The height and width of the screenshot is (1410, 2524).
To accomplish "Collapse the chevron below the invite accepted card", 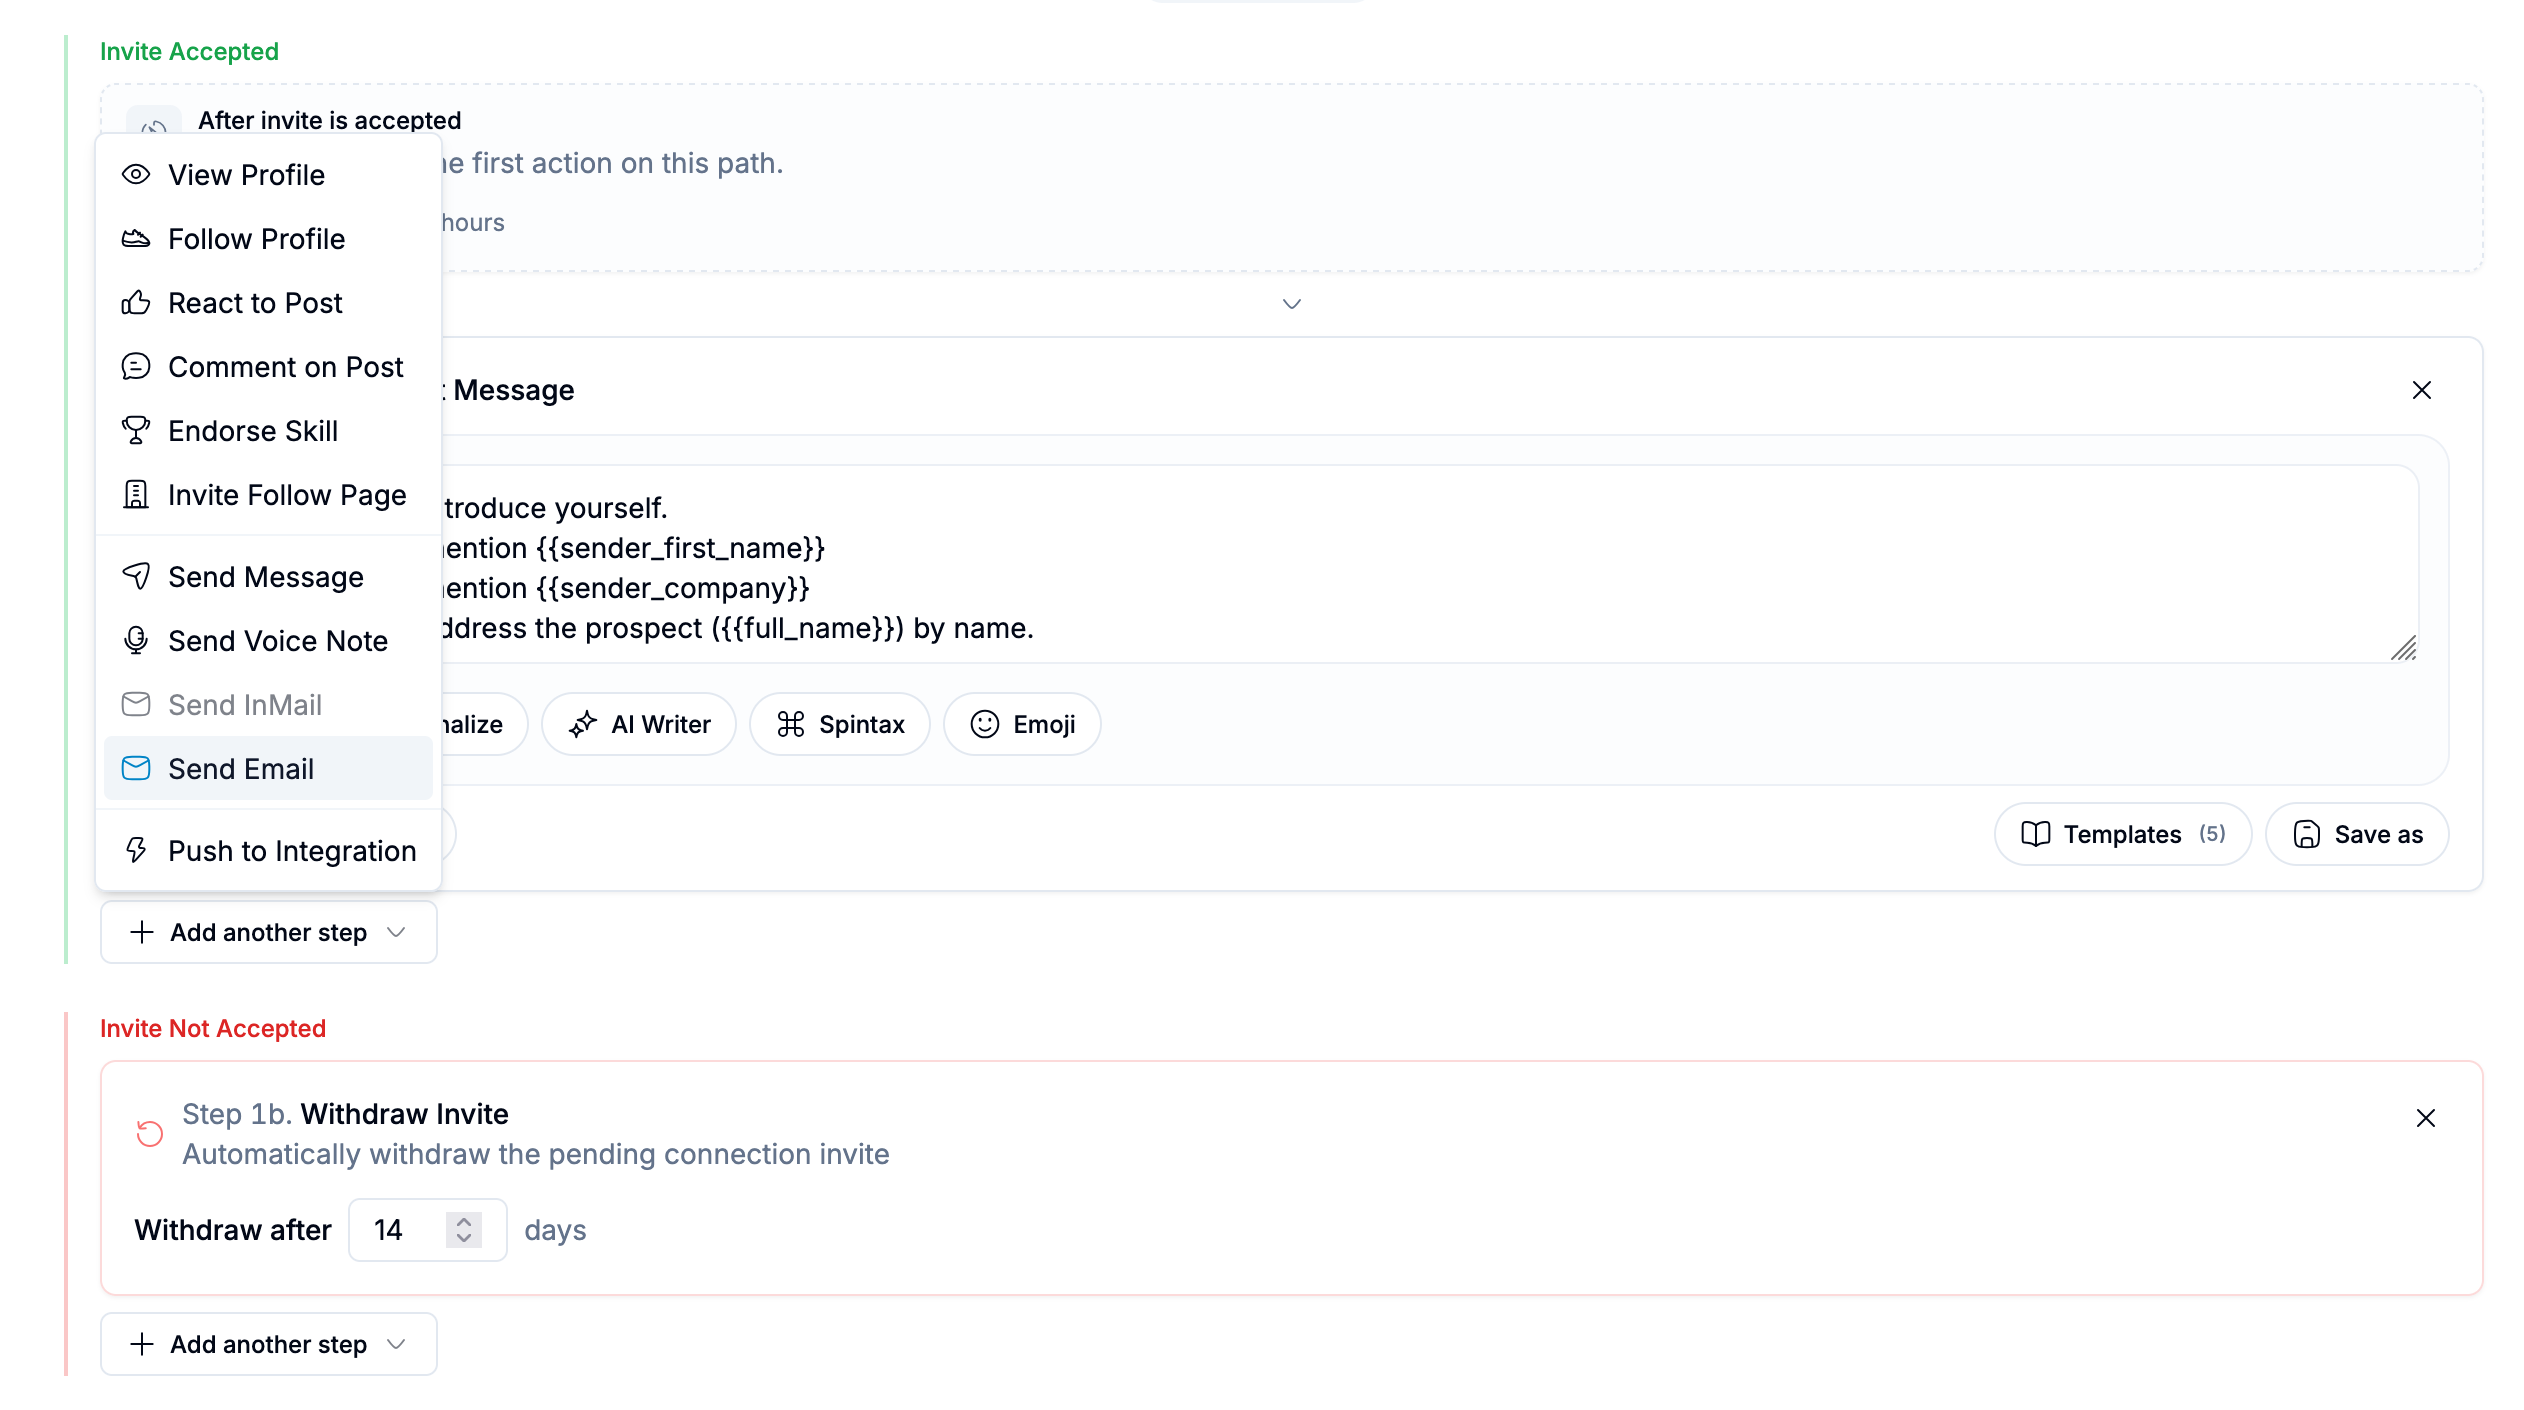I will (x=1292, y=304).
